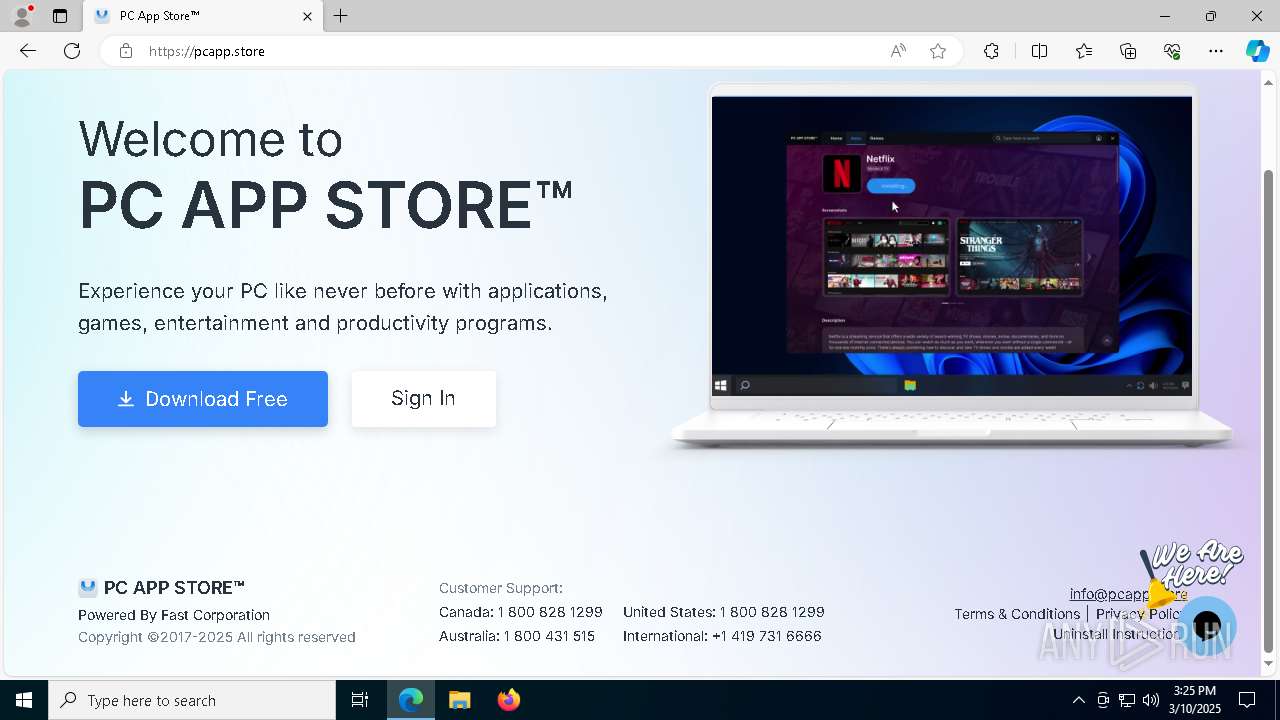Open the Privacy Policy link

point(1141,614)
